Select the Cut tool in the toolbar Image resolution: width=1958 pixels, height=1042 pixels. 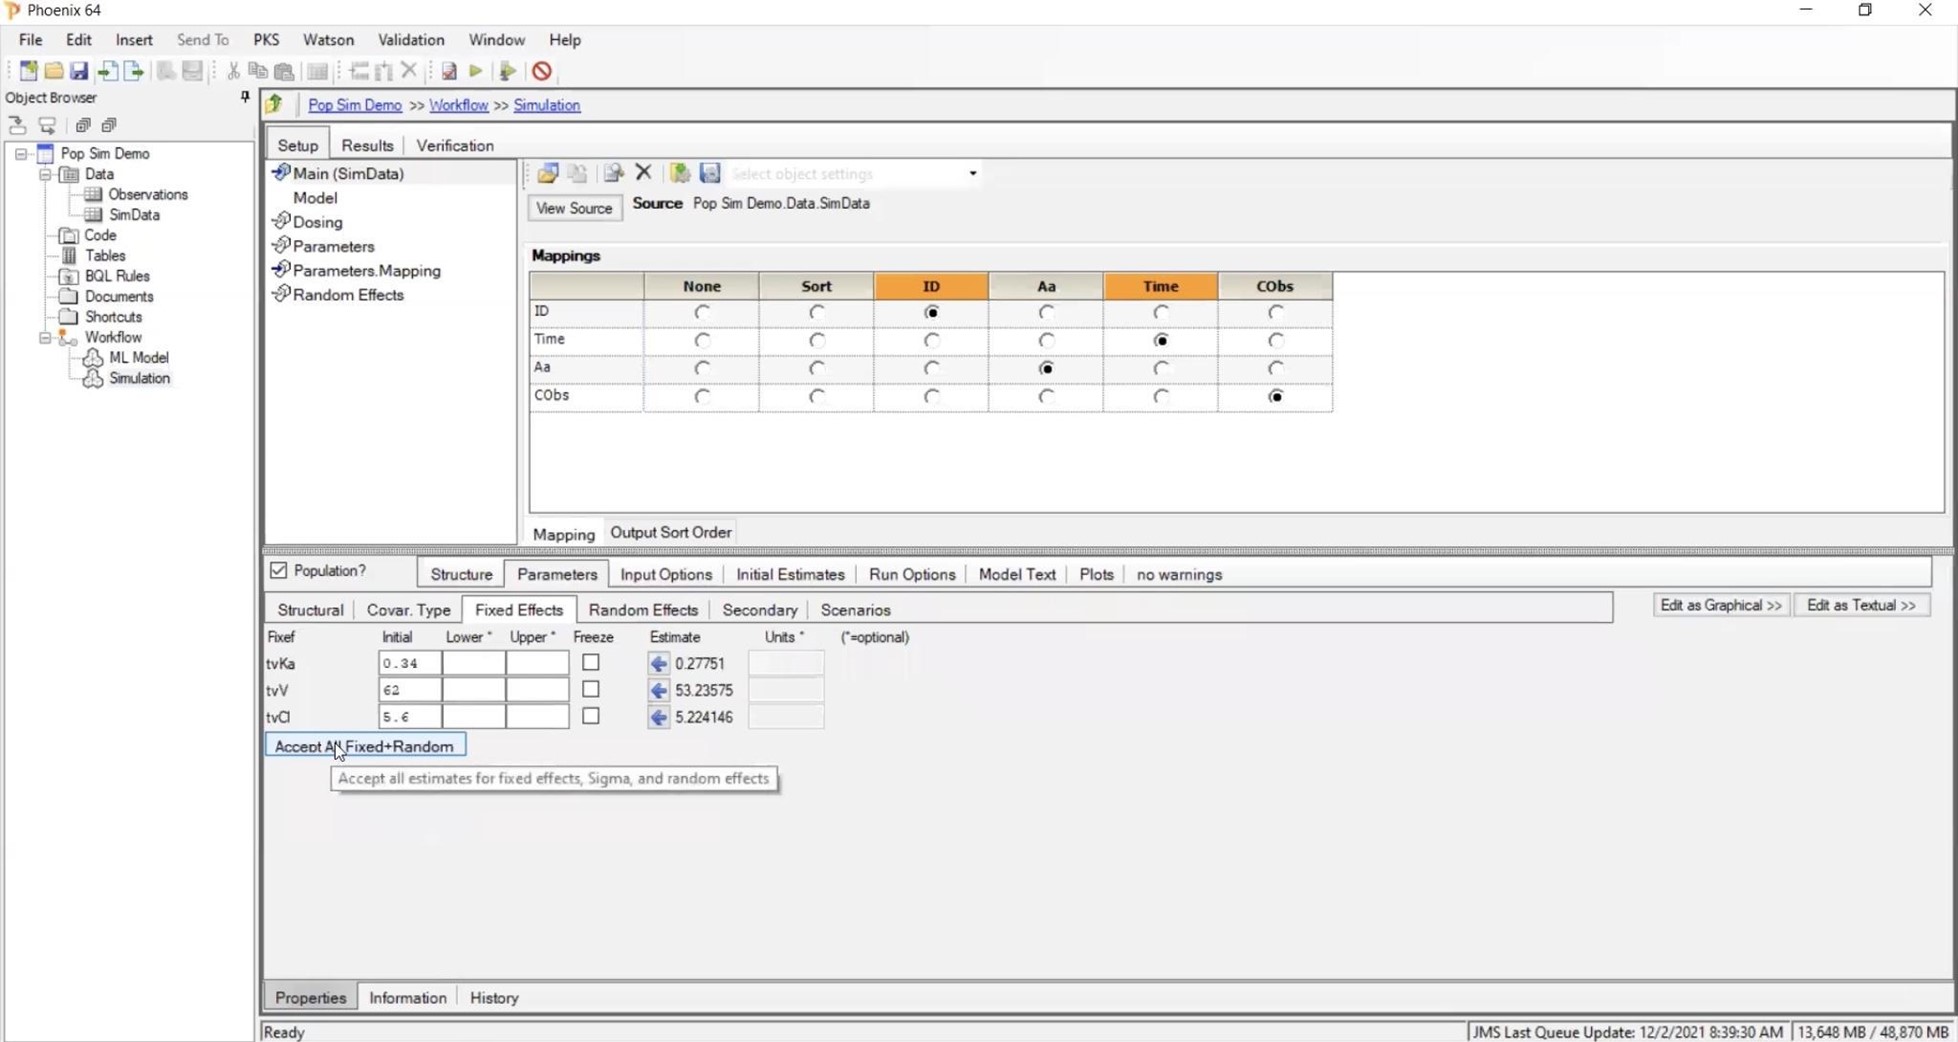pyautogui.click(x=232, y=71)
